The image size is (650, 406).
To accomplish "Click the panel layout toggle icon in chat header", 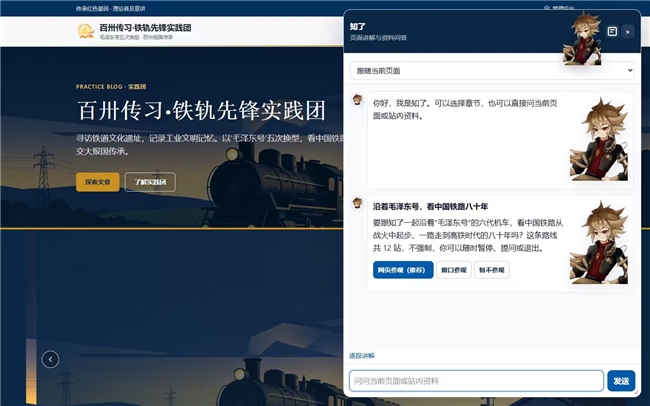I will [x=612, y=32].
